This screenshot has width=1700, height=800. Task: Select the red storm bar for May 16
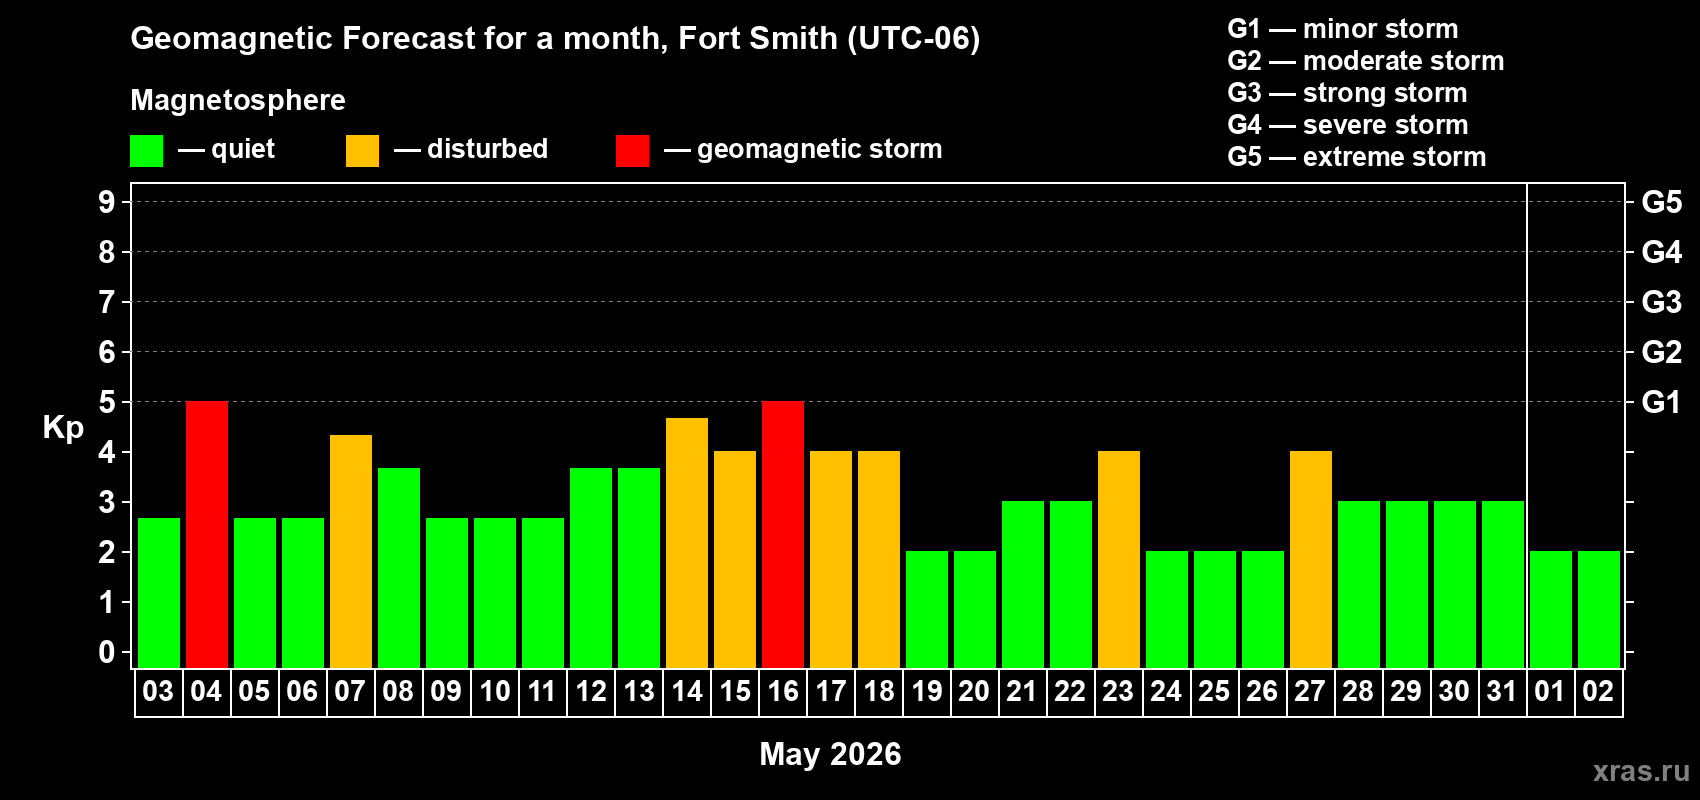(783, 535)
